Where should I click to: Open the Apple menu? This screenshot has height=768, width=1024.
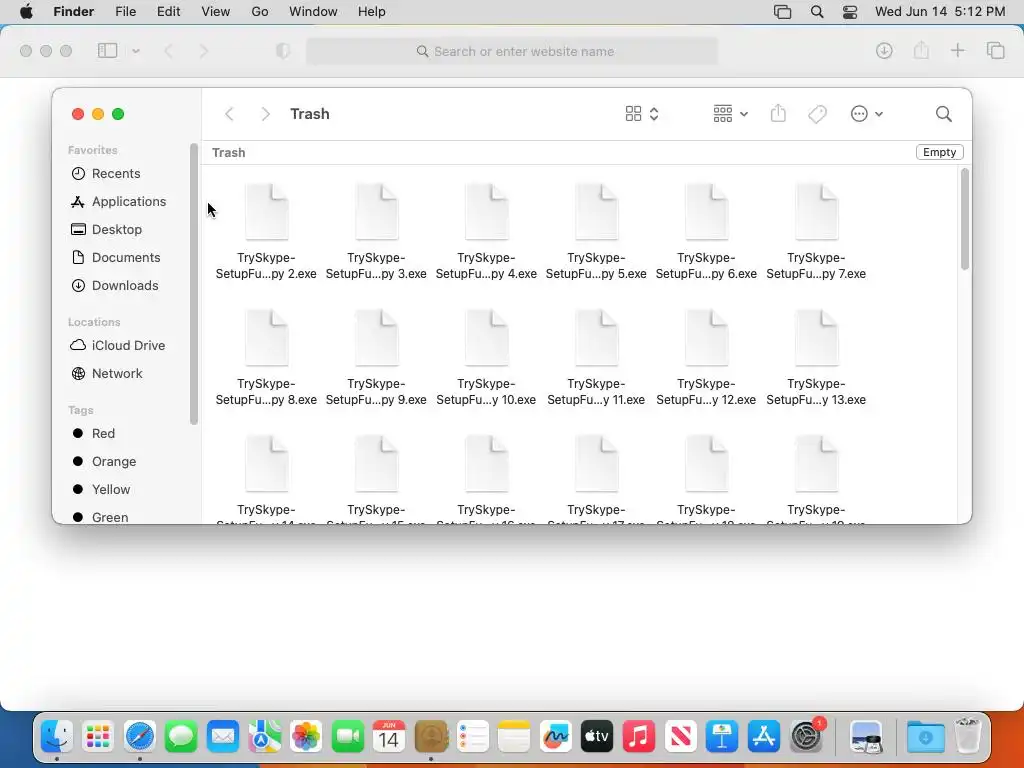click(26, 12)
